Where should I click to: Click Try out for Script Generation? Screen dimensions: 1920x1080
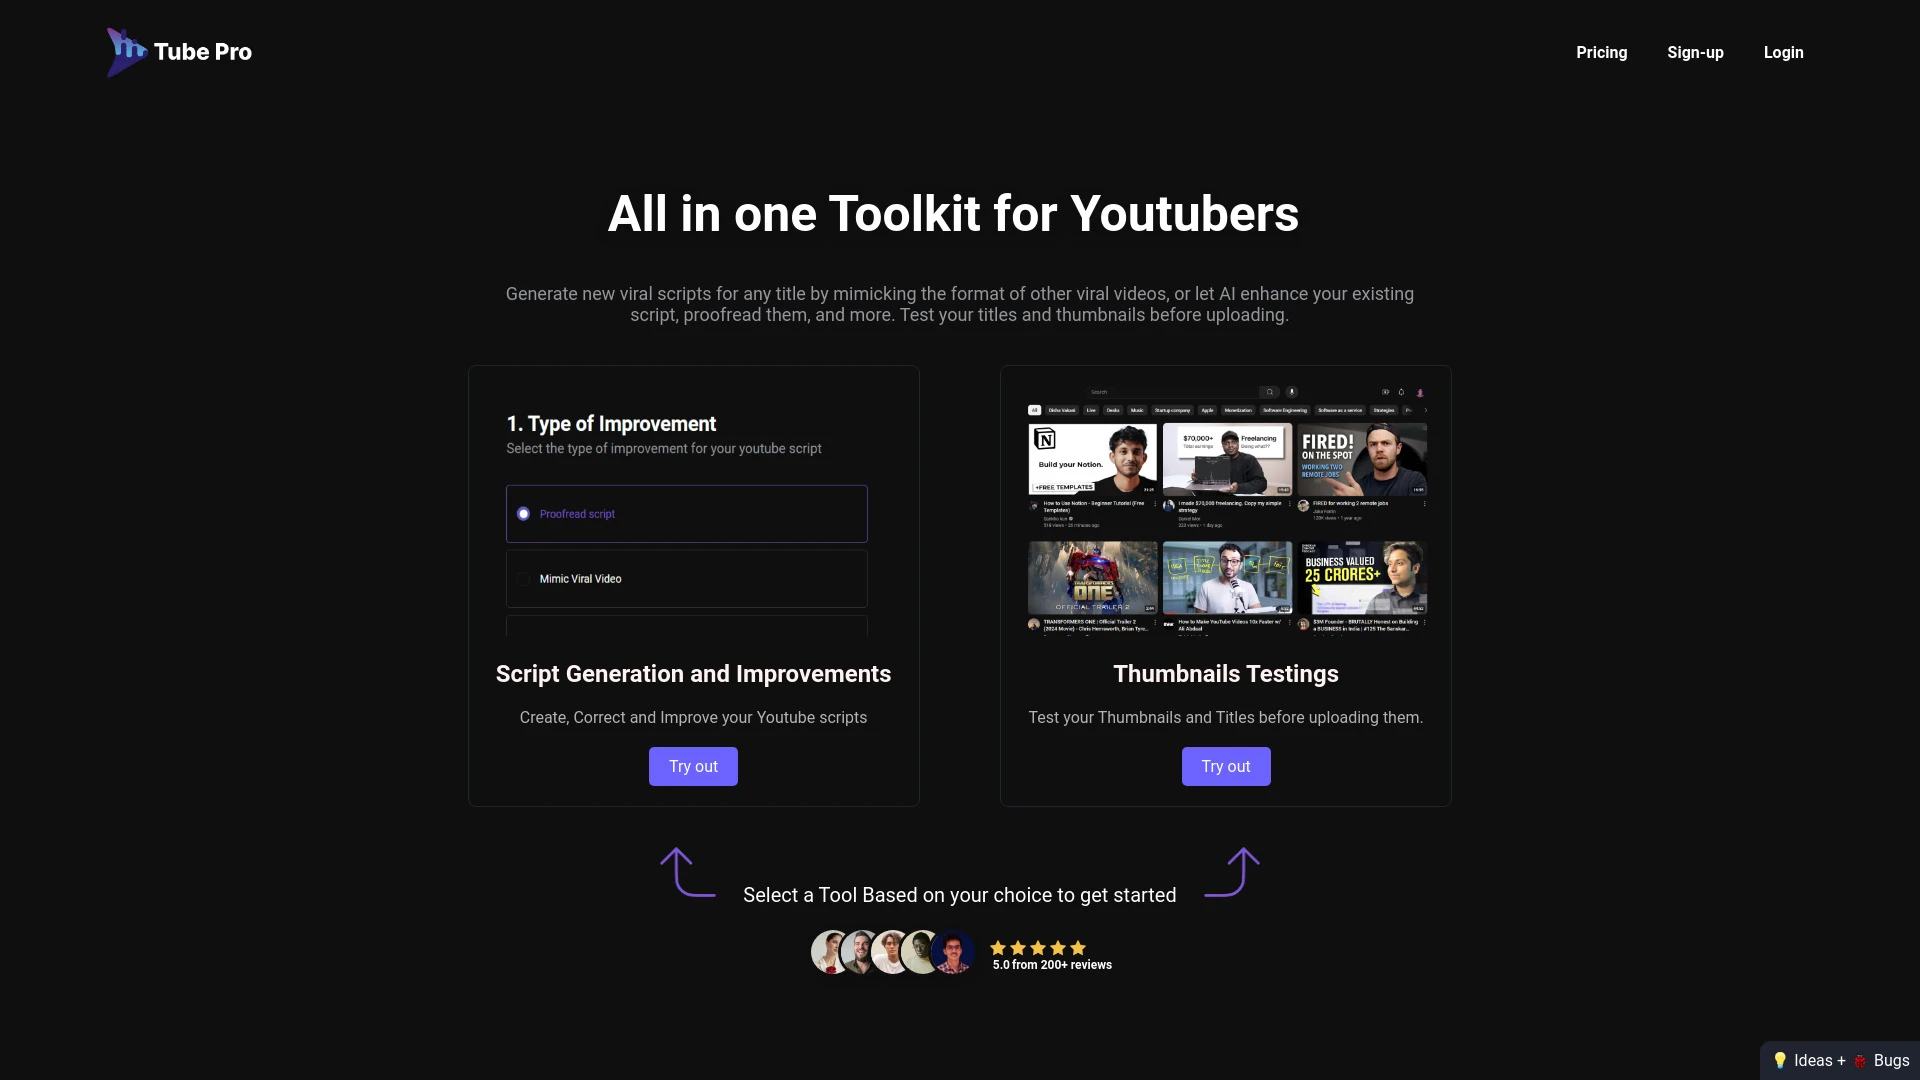pyautogui.click(x=692, y=765)
